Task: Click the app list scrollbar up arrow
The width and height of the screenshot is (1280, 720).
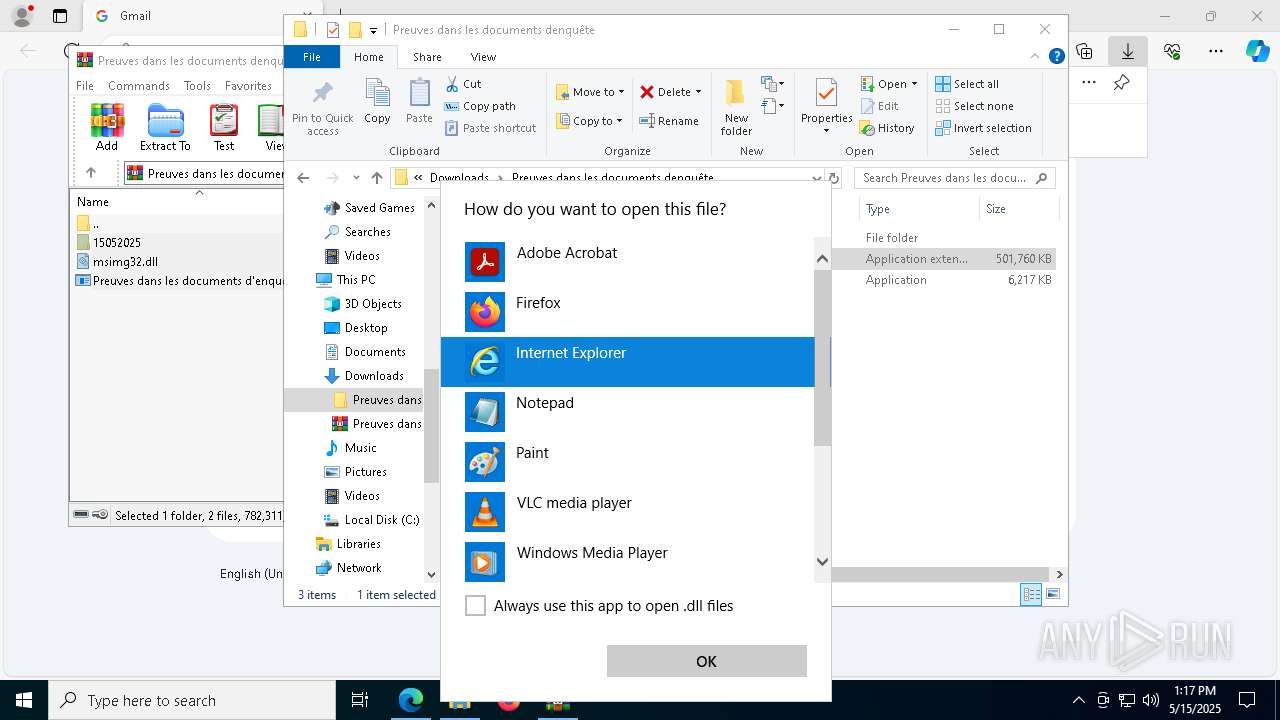Action: click(822, 258)
